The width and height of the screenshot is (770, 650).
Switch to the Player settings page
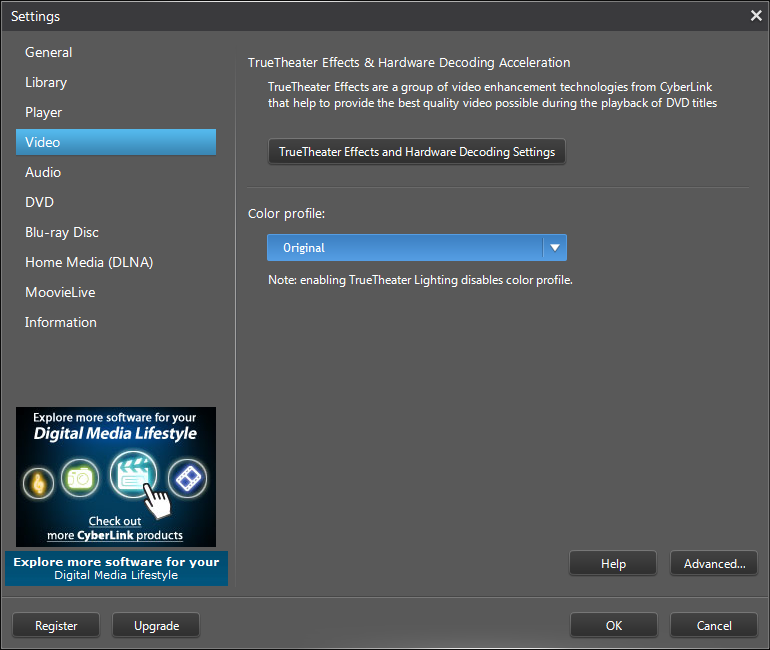tap(44, 112)
